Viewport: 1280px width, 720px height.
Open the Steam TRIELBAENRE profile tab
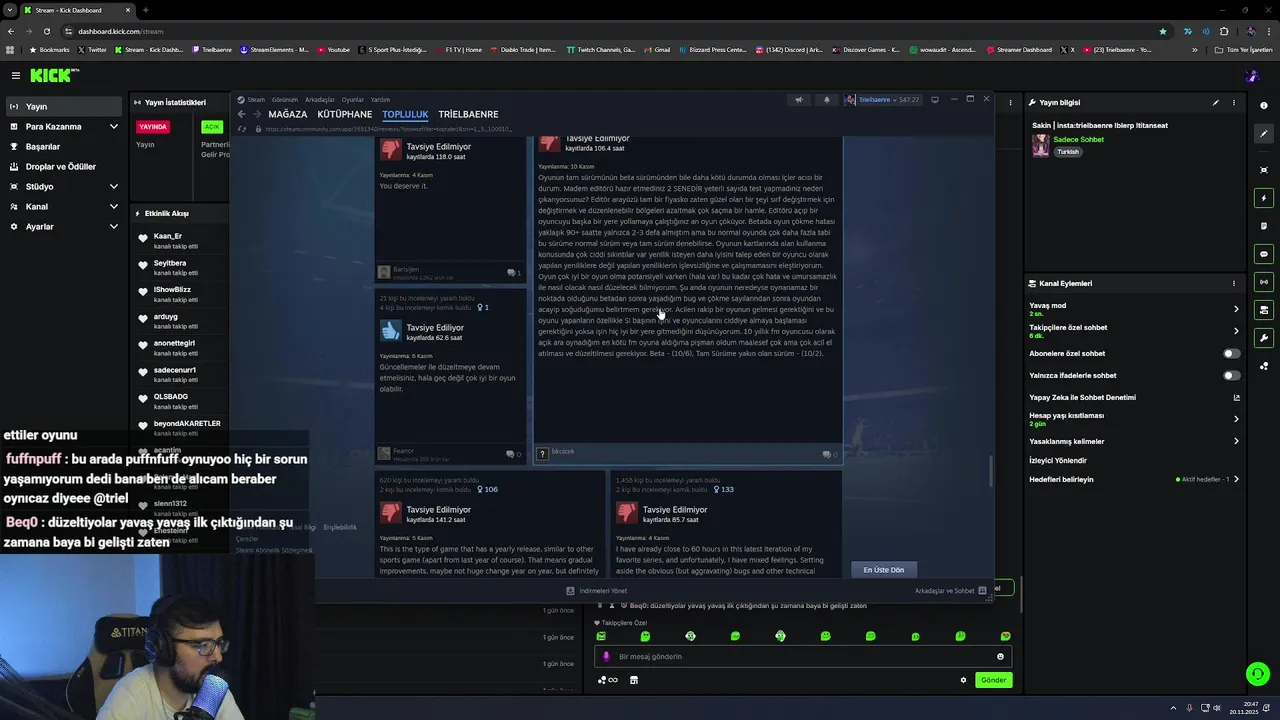468,114
